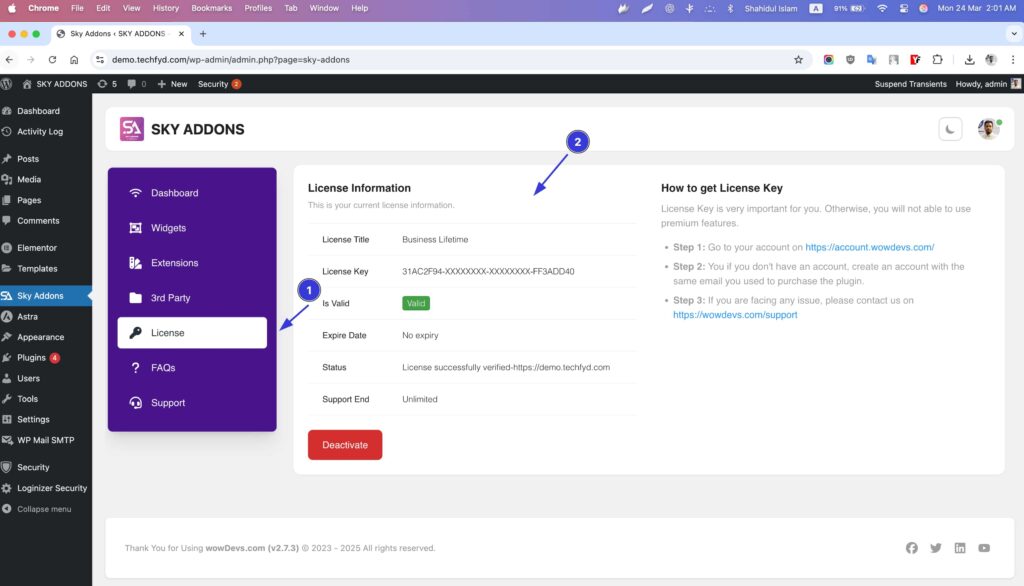Reload the page
This screenshot has width=1024, height=586.
[52, 59]
